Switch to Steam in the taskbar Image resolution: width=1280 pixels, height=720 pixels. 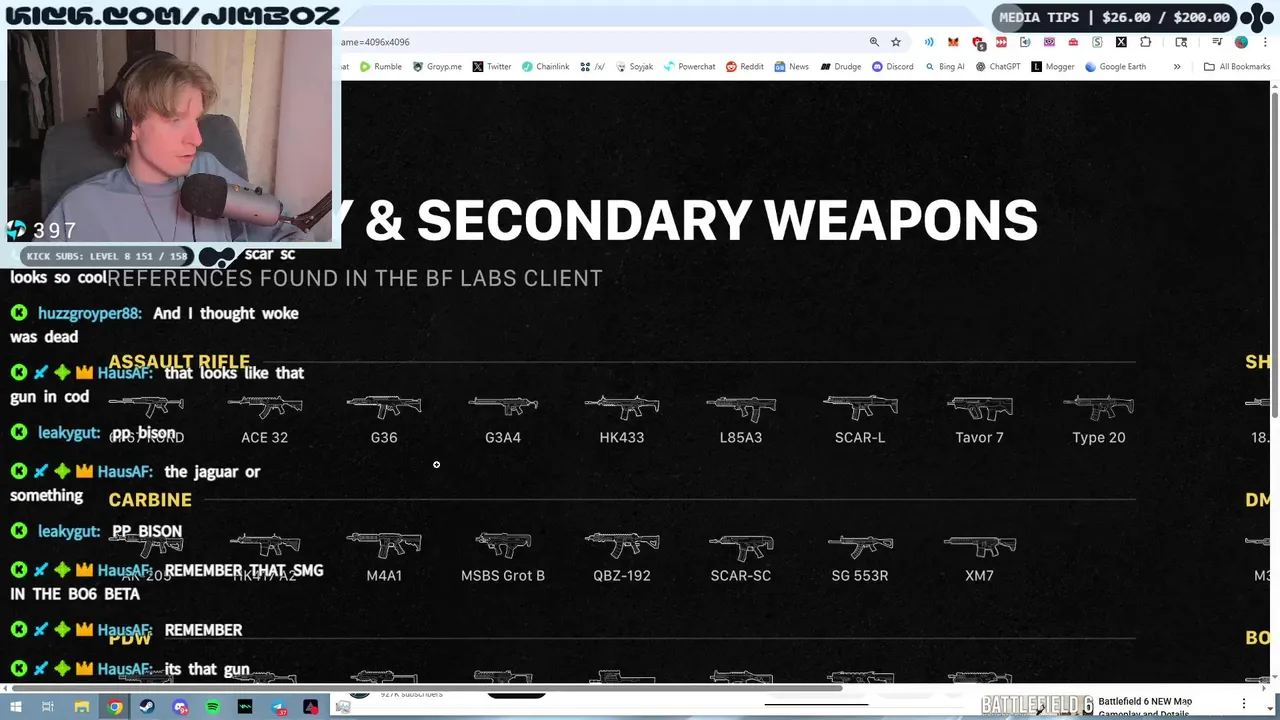coord(147,707)
